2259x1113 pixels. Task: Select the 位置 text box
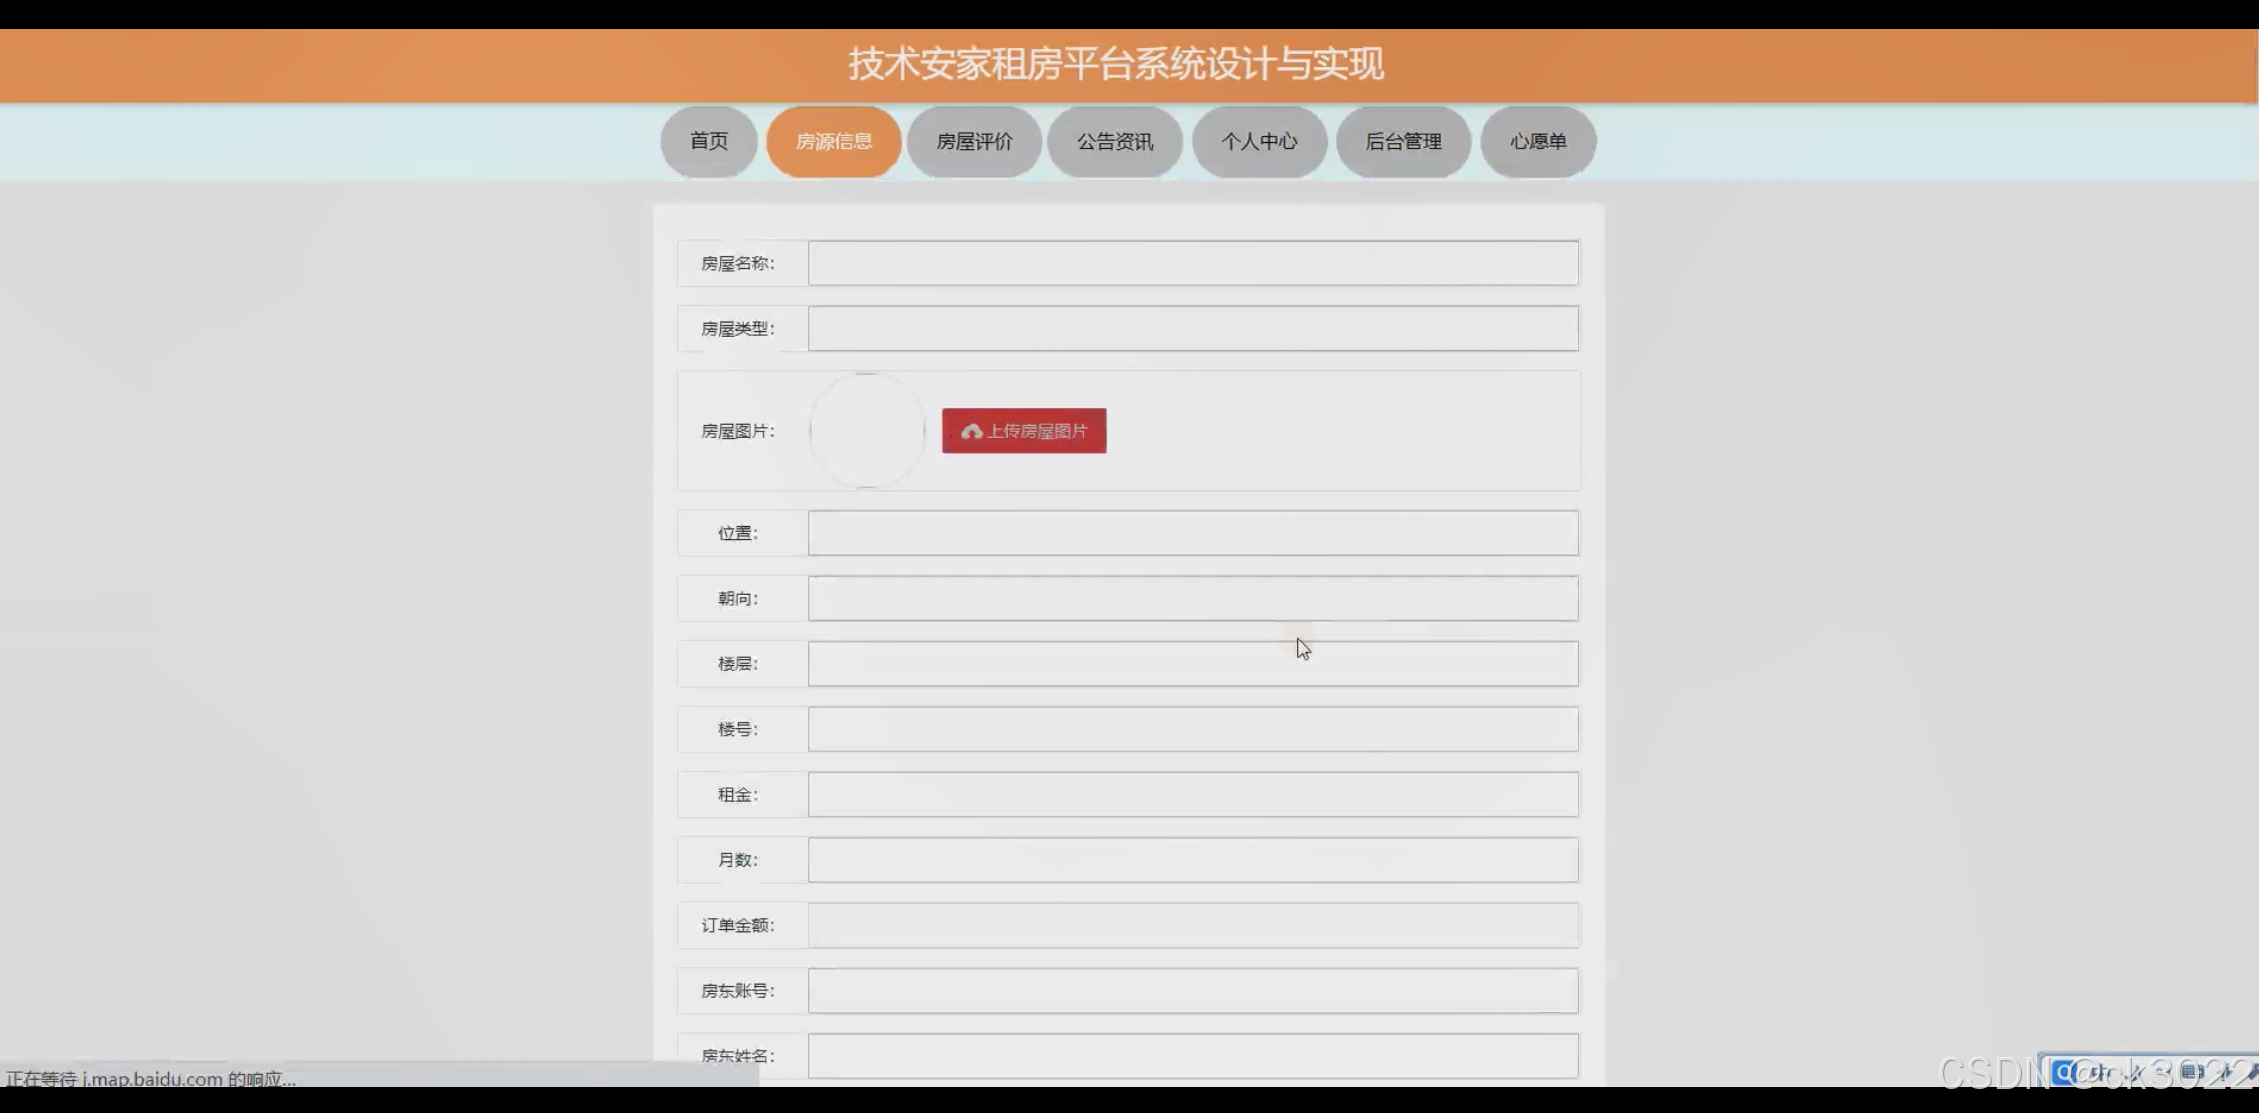pos(1192,533)
